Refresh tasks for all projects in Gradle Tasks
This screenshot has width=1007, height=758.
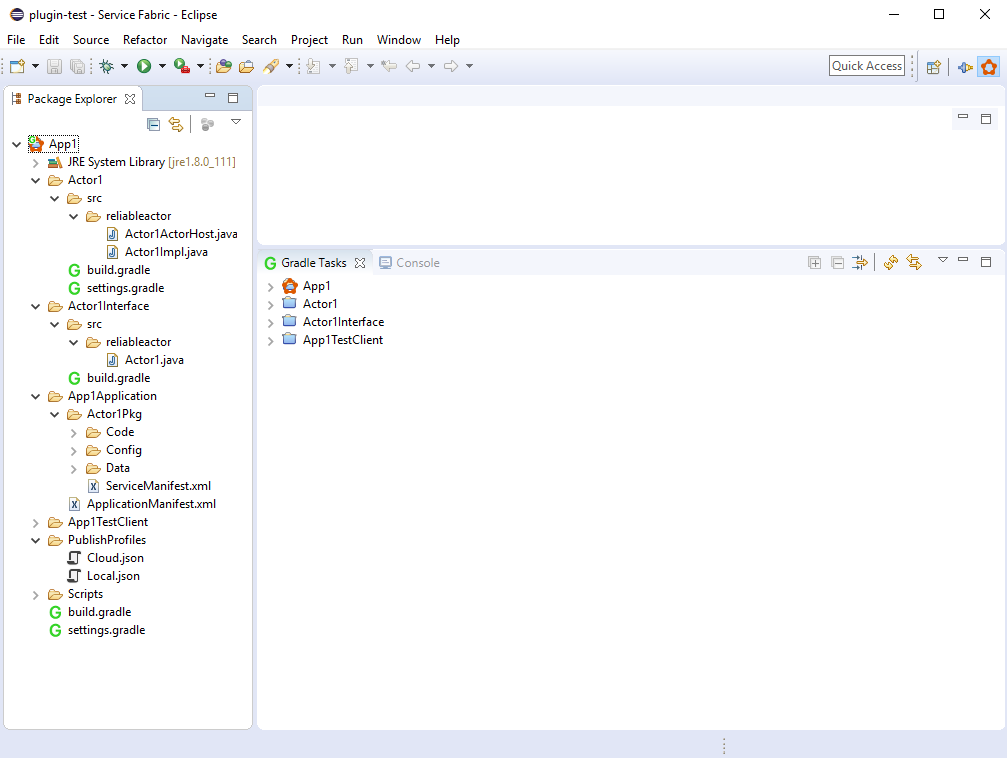(x=890, y=262)
